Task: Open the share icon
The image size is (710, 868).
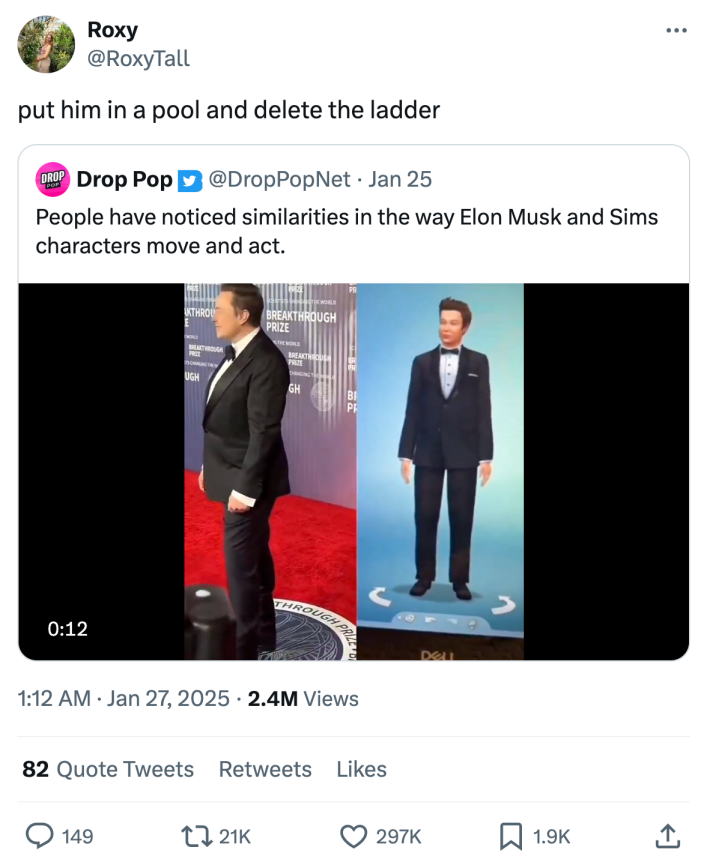Action: [668, 836]
